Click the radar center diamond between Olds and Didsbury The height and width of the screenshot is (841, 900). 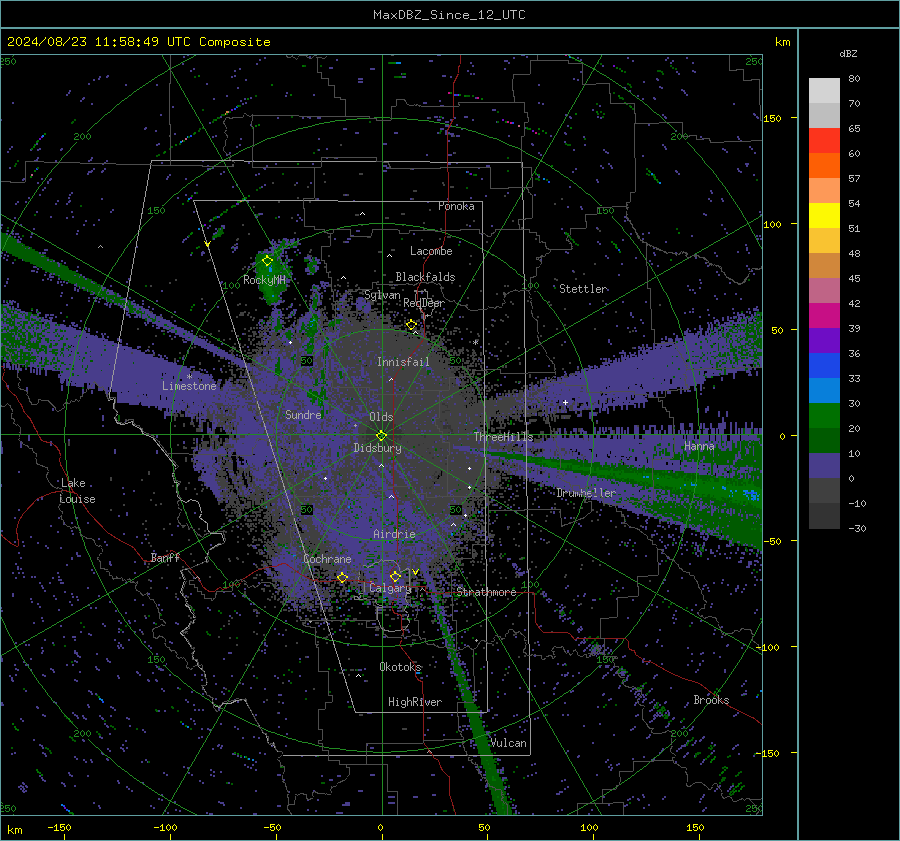[x=381, y=435]
